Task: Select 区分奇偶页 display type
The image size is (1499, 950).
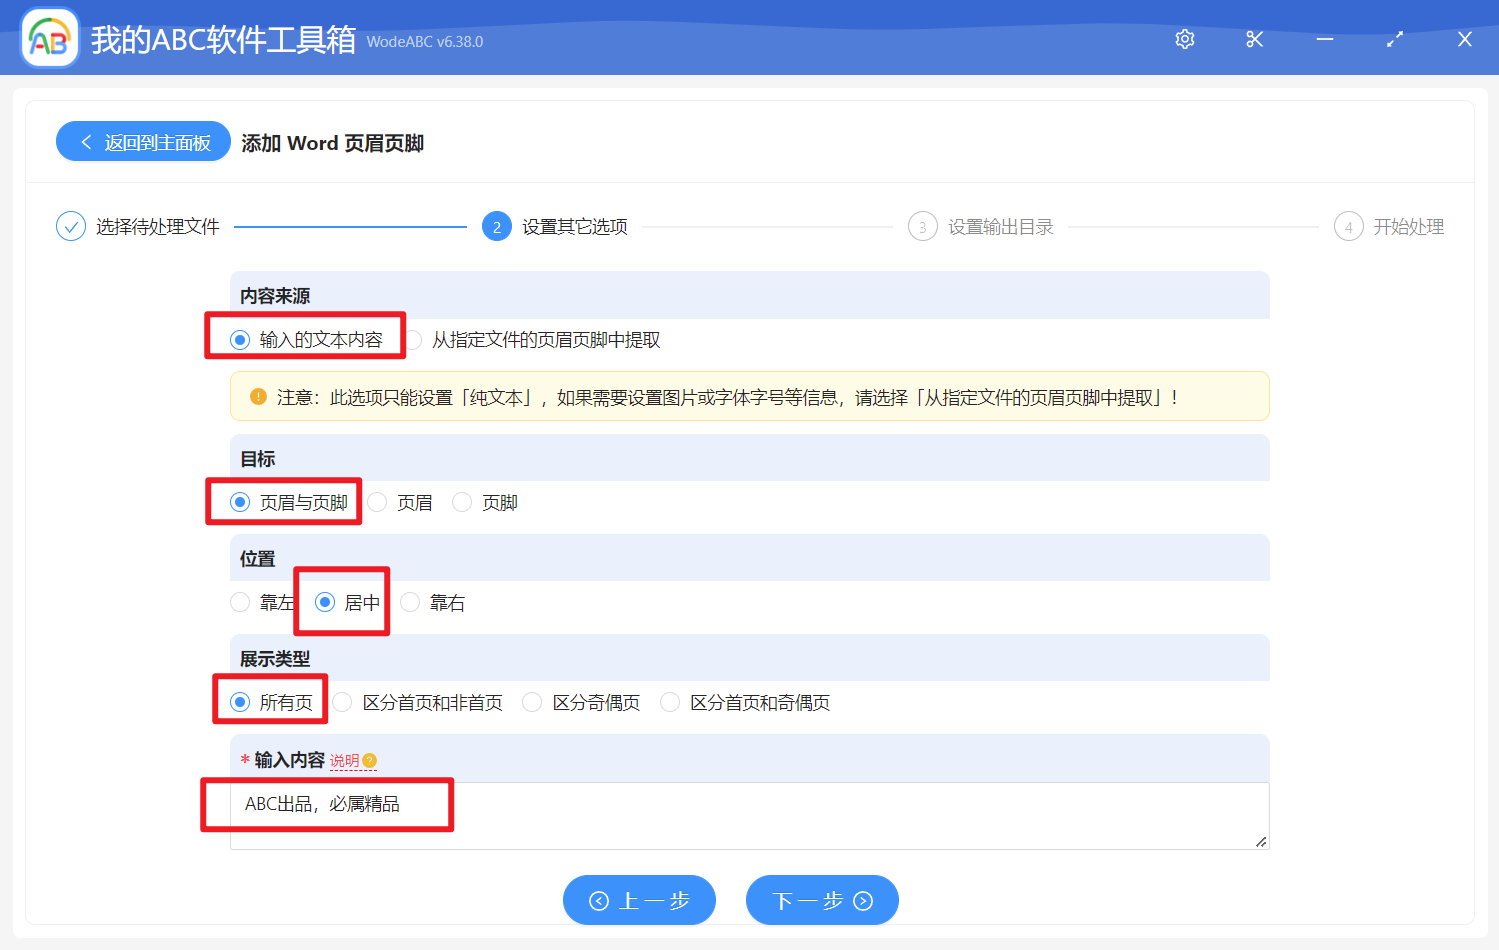Action: coord(533,703)
